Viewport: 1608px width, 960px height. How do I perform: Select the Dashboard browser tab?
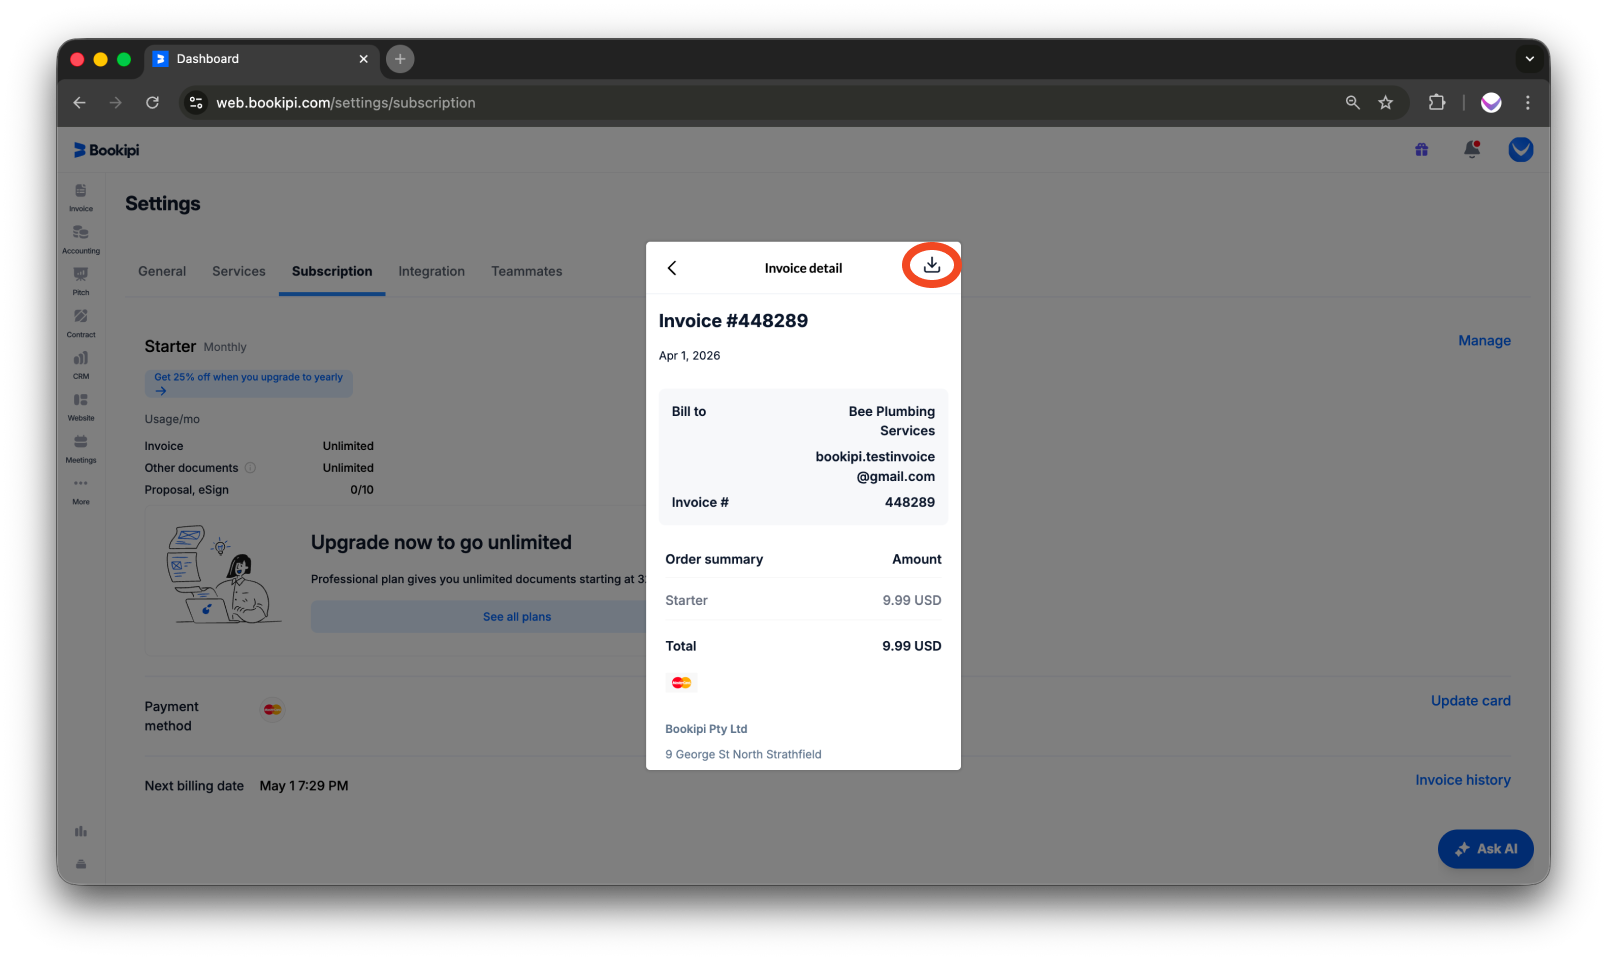262,59
